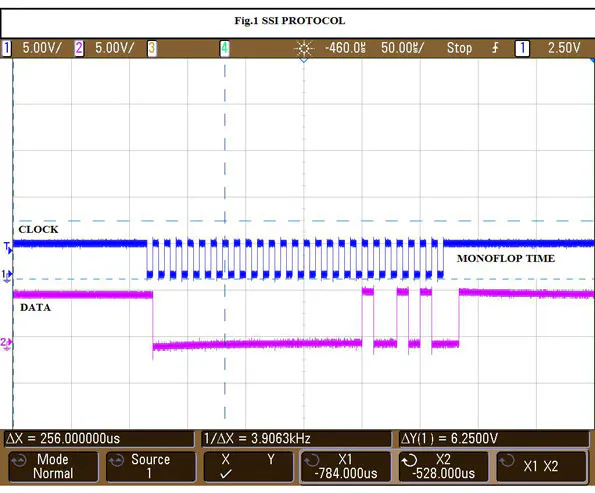The image size is (595, 493).
Task: Select the X1 cursor softkey
Action: (346, 466)
